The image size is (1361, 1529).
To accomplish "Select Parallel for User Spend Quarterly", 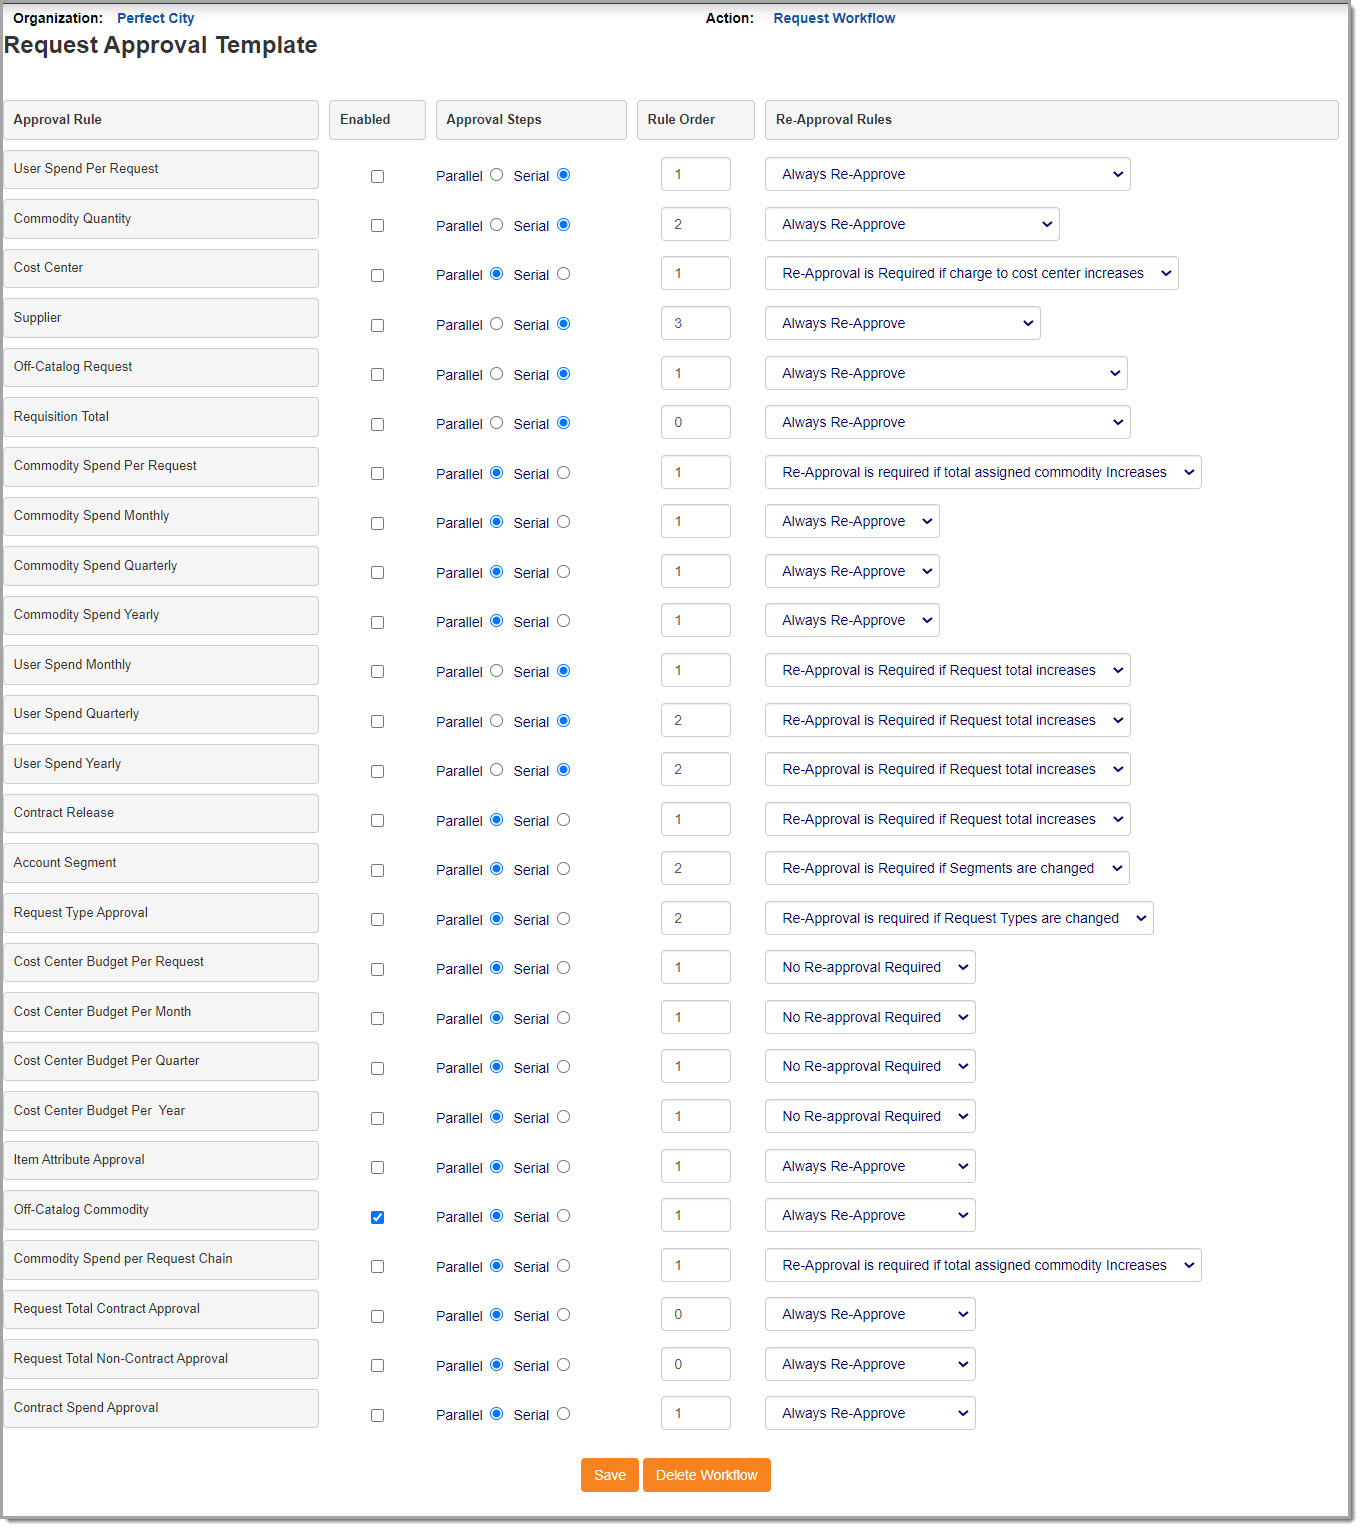I will pos(497,720).
